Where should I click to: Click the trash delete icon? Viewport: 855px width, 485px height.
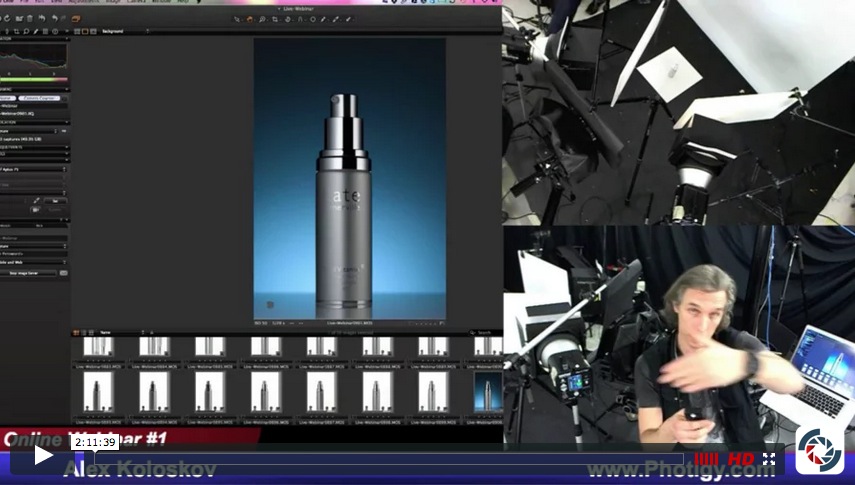pos(30,19)
